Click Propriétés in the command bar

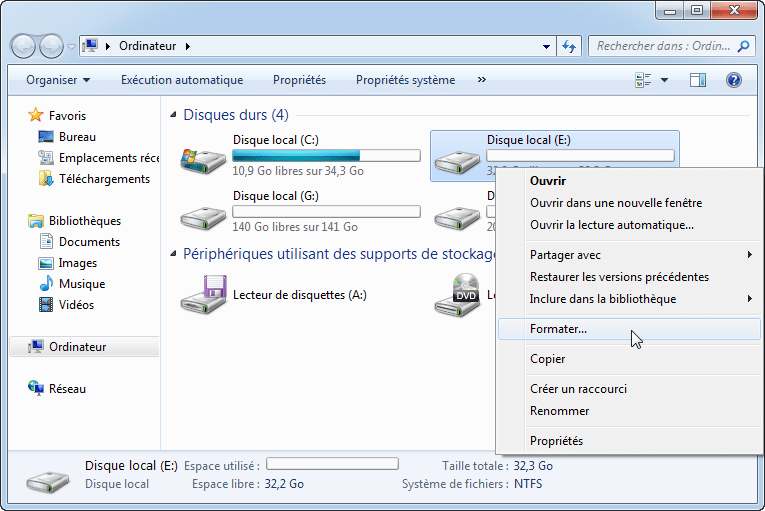(300, 80)
